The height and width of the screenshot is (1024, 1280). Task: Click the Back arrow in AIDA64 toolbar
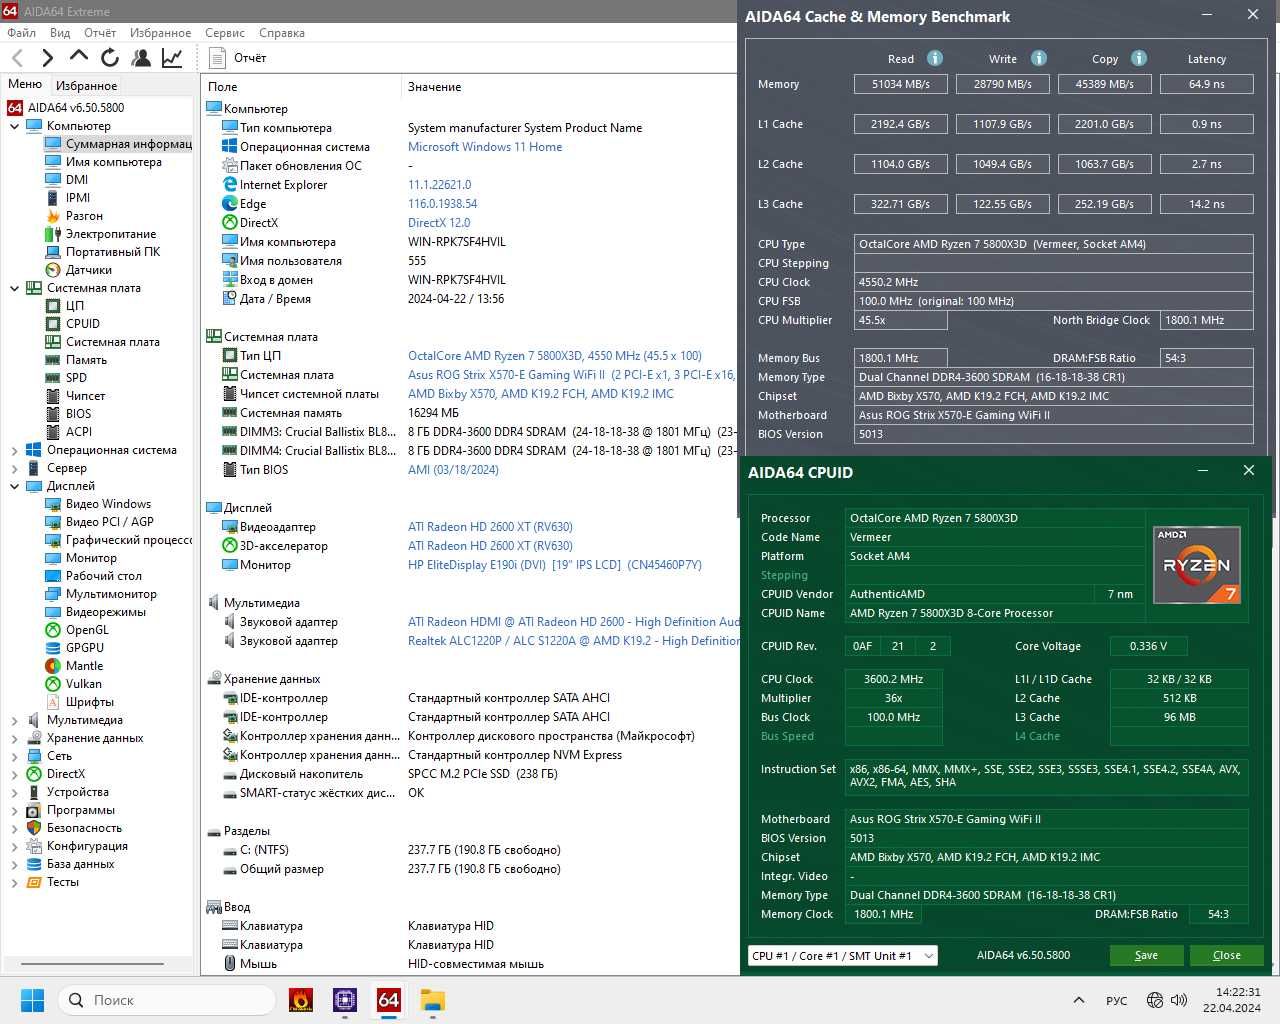[x=18, y=58]
